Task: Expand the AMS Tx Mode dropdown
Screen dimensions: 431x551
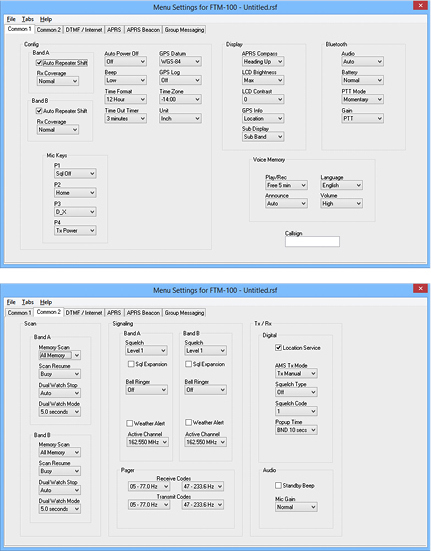Action: [296, 373]
